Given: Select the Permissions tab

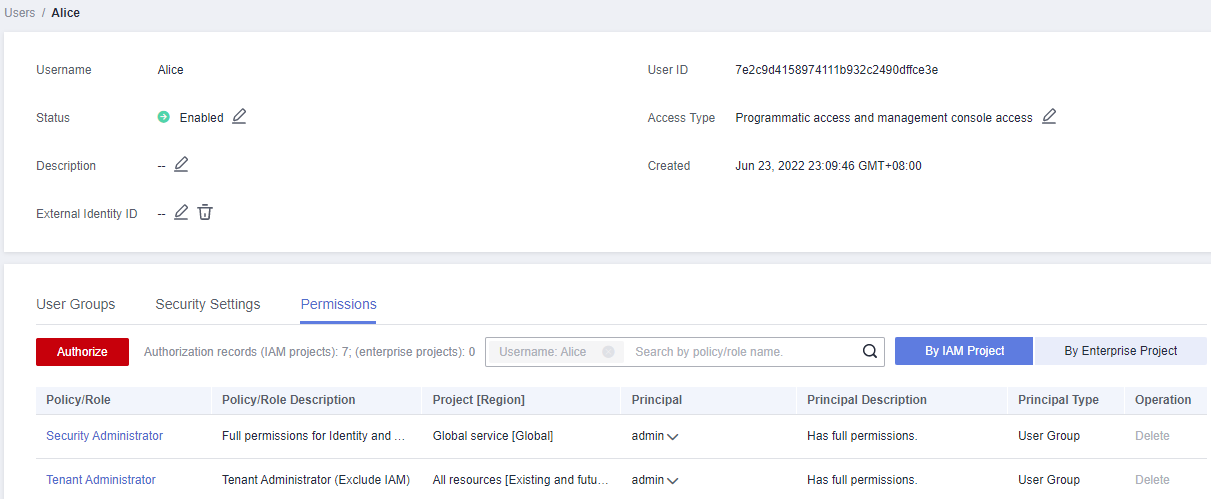Looking at the screenshot, I should pyautogui.click(x=338, y=304).
